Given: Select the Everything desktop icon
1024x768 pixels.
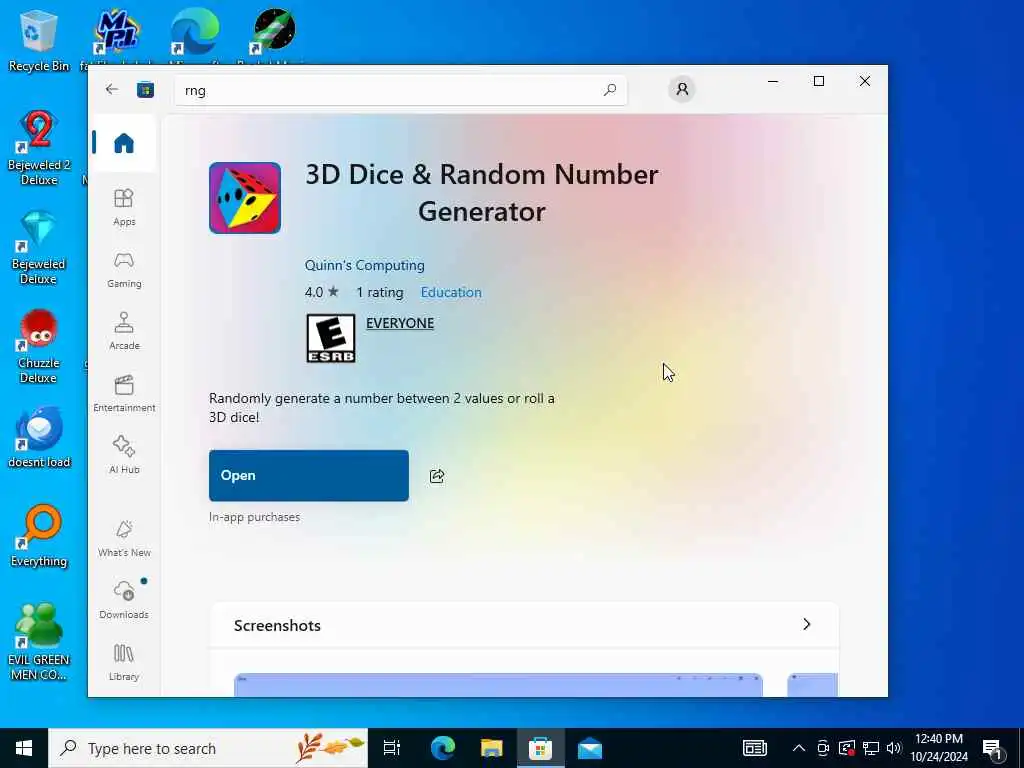Looking at the screenshot, I should (x=39, y=537).
